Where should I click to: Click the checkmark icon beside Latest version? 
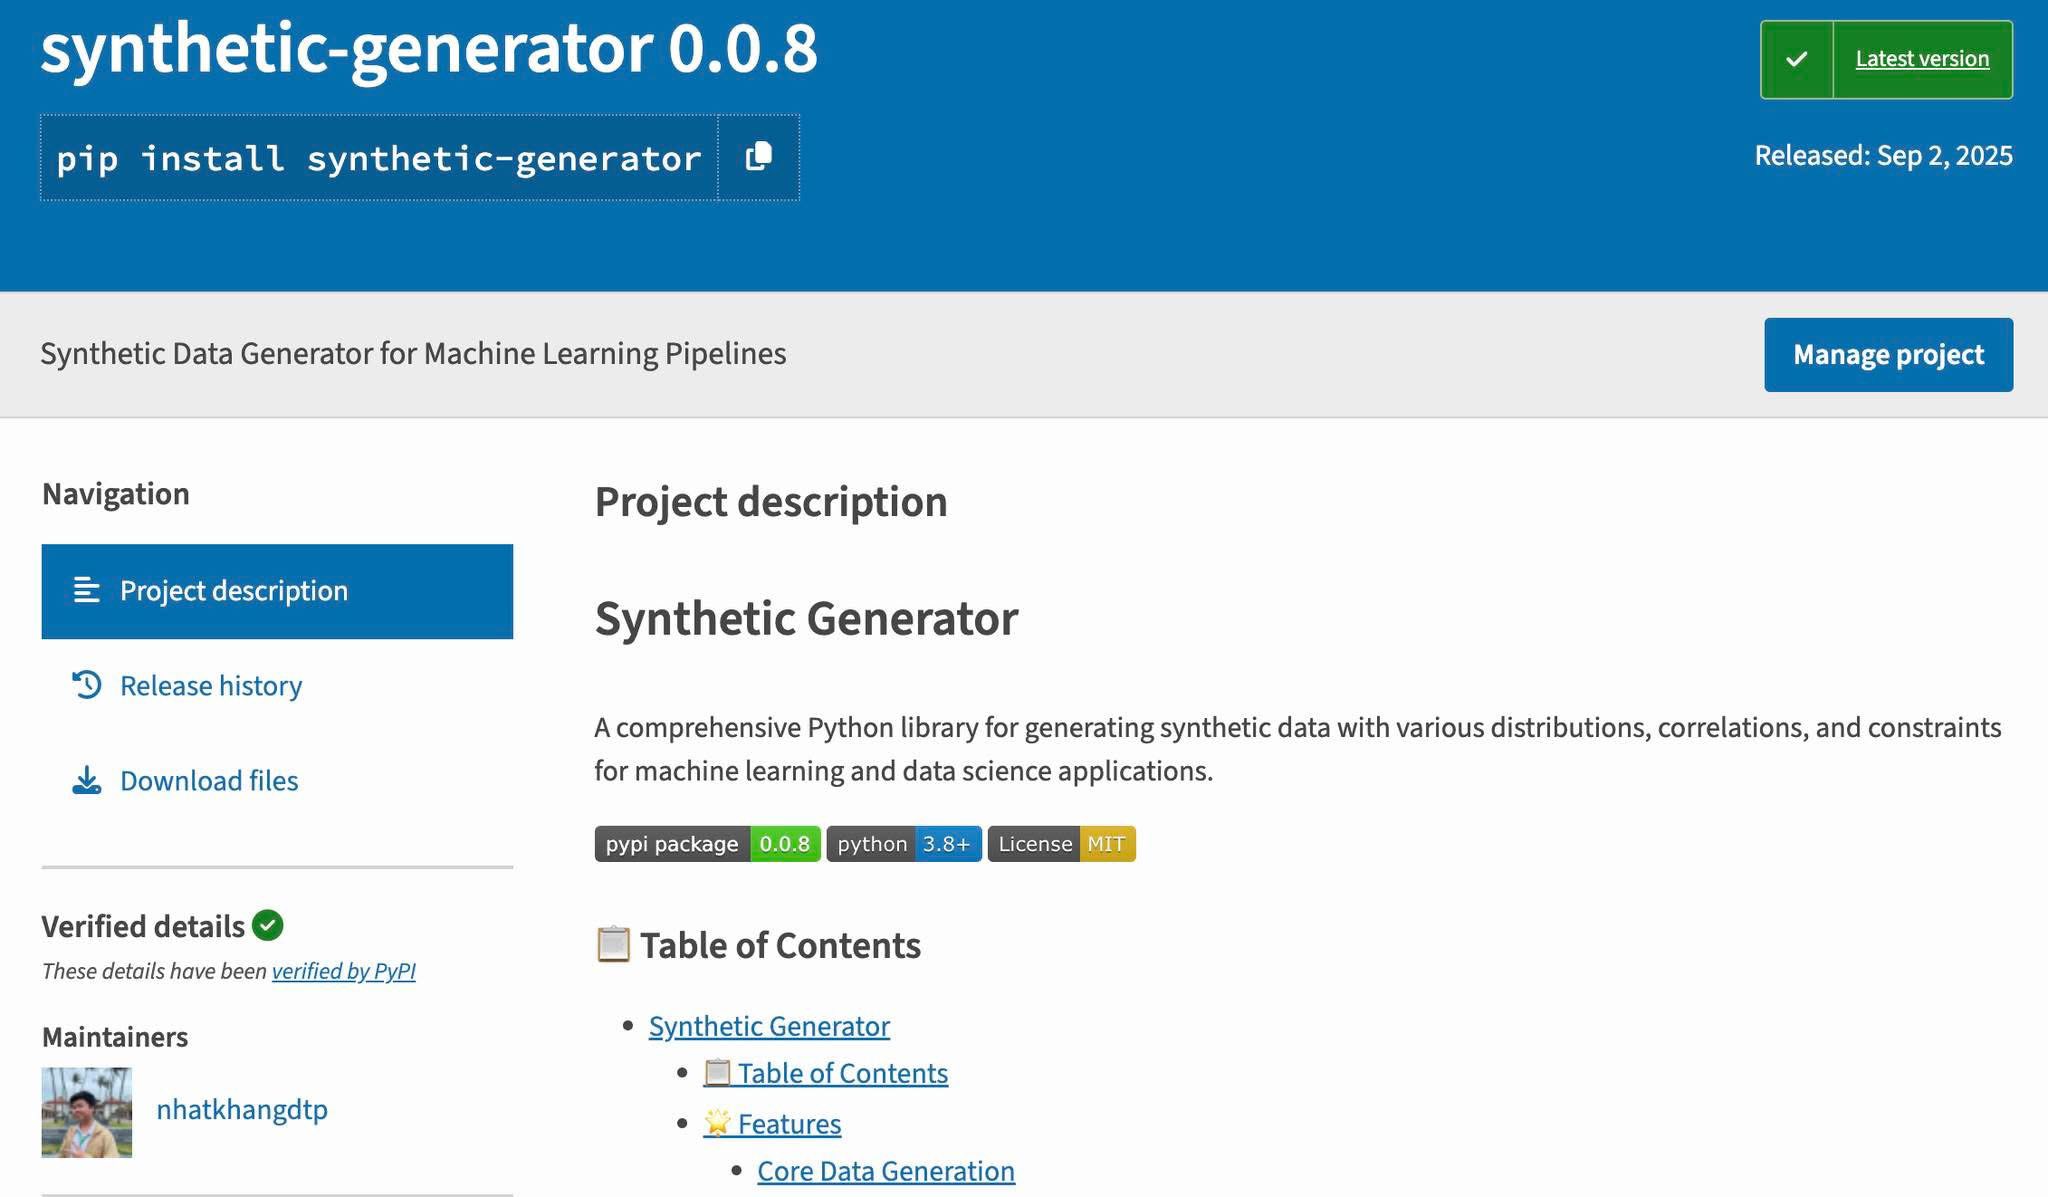(1796, 59)
